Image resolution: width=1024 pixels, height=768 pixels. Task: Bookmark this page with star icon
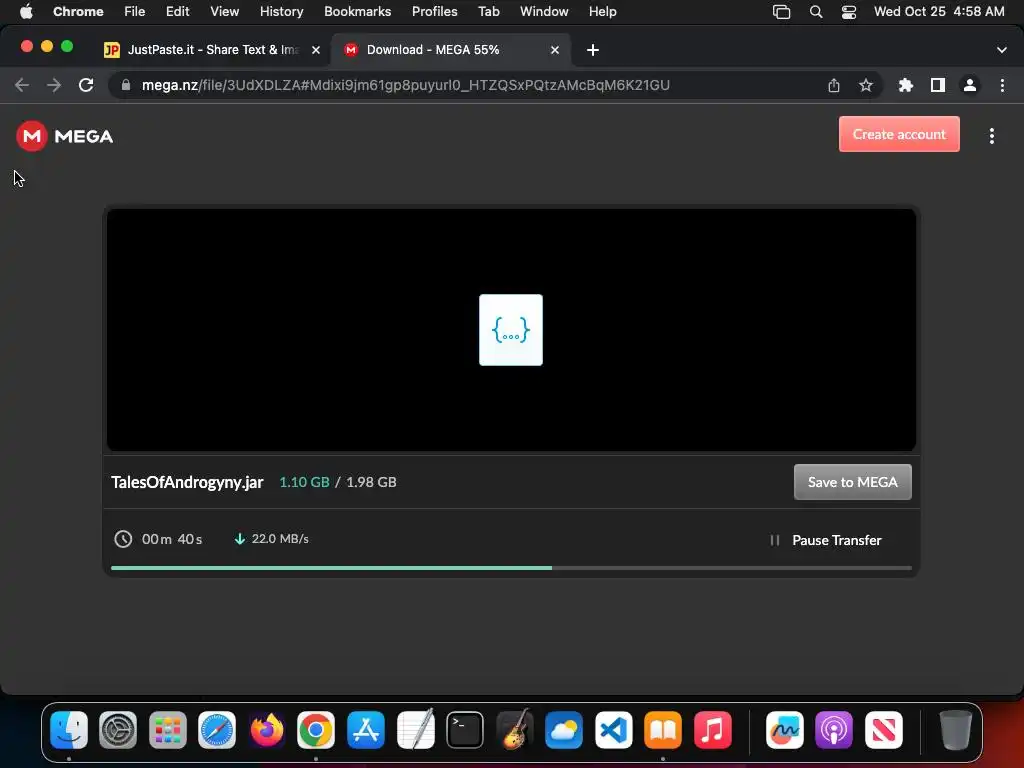tap(865, 85)
